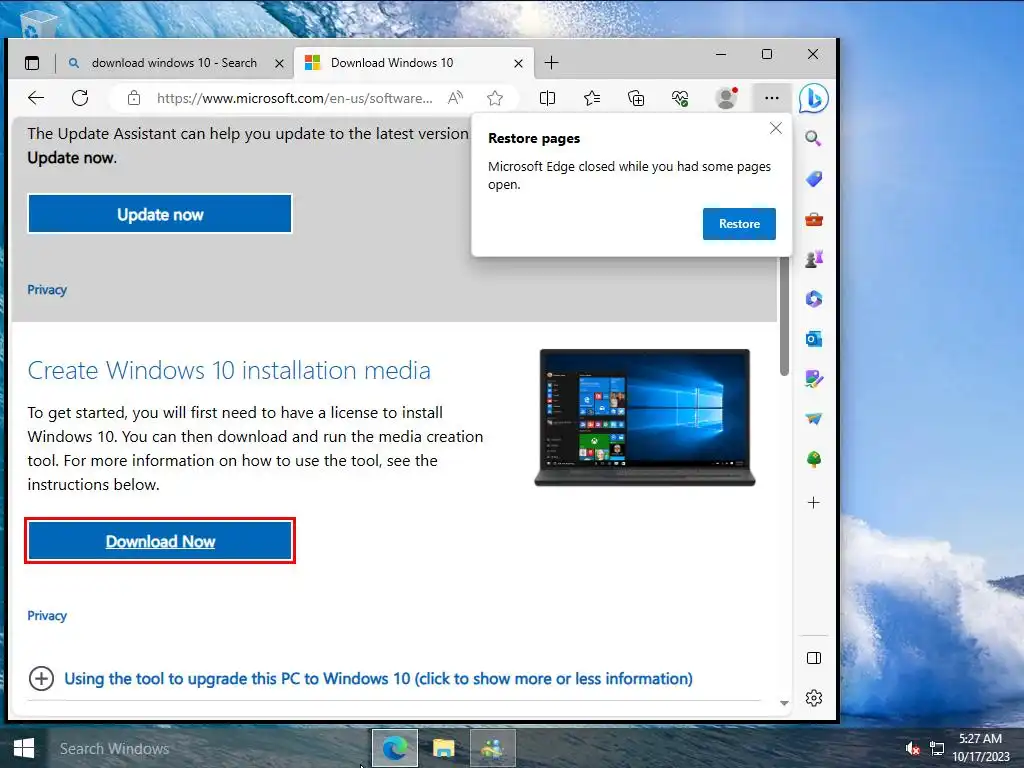The height and width of the screenshot is (768, 1024).
Task: Close the download windows 10 Search tab
Action: click(x=280, y=63)
